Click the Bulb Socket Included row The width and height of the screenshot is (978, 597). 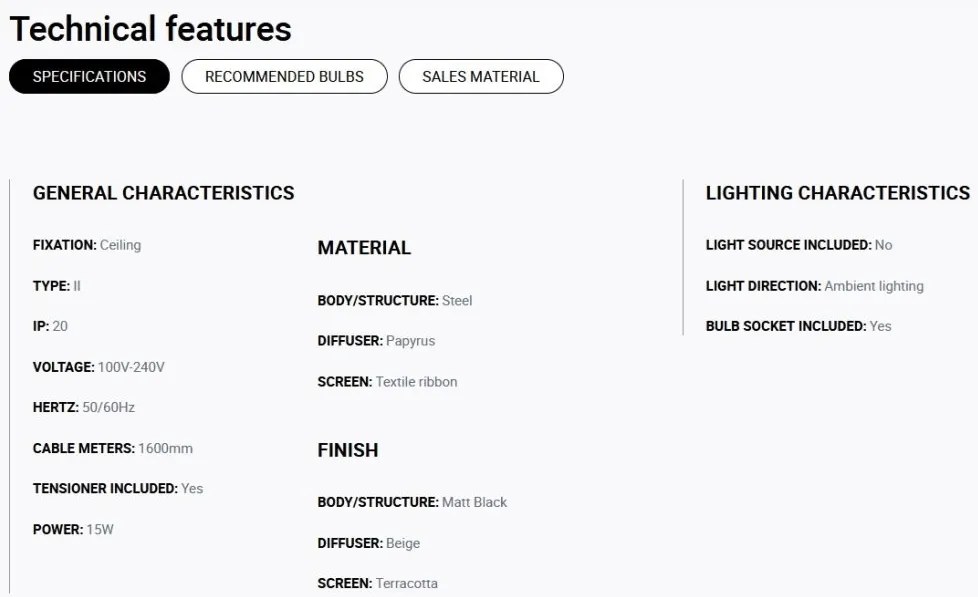coord(798,326)
